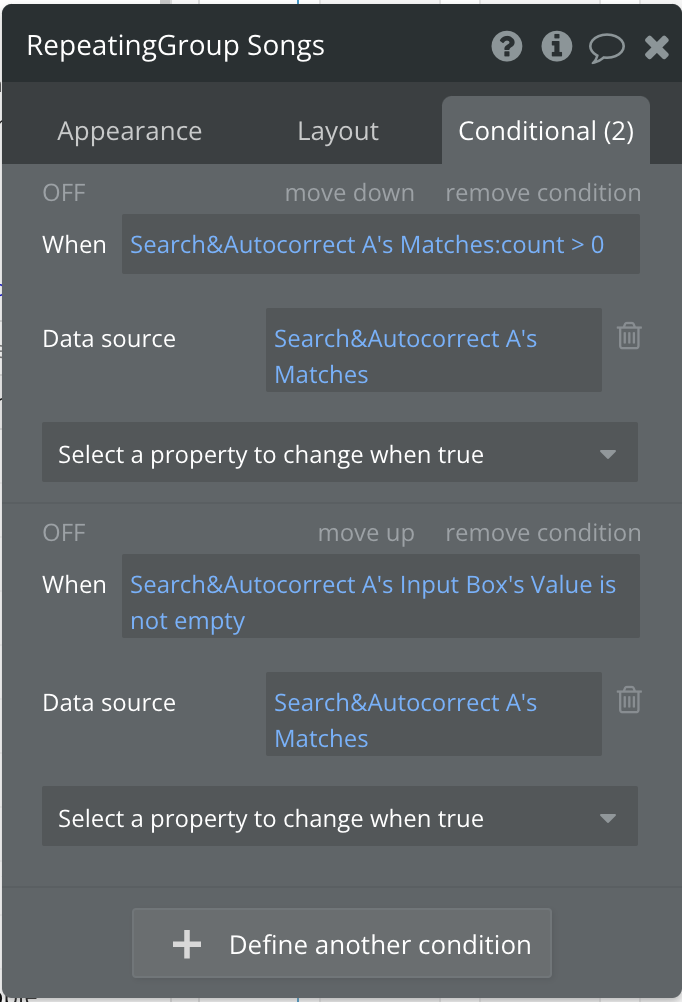This screenshot has width=682, height=1002.
Task: Close the RepeatingGroup Songs editor
Action: coord(657,47)
